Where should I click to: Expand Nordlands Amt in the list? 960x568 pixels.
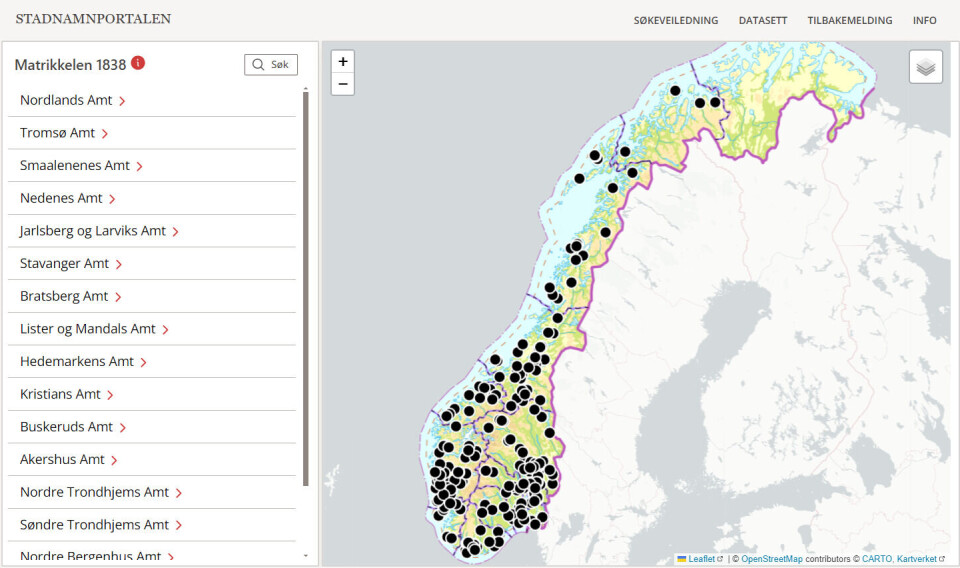(72, 101)
